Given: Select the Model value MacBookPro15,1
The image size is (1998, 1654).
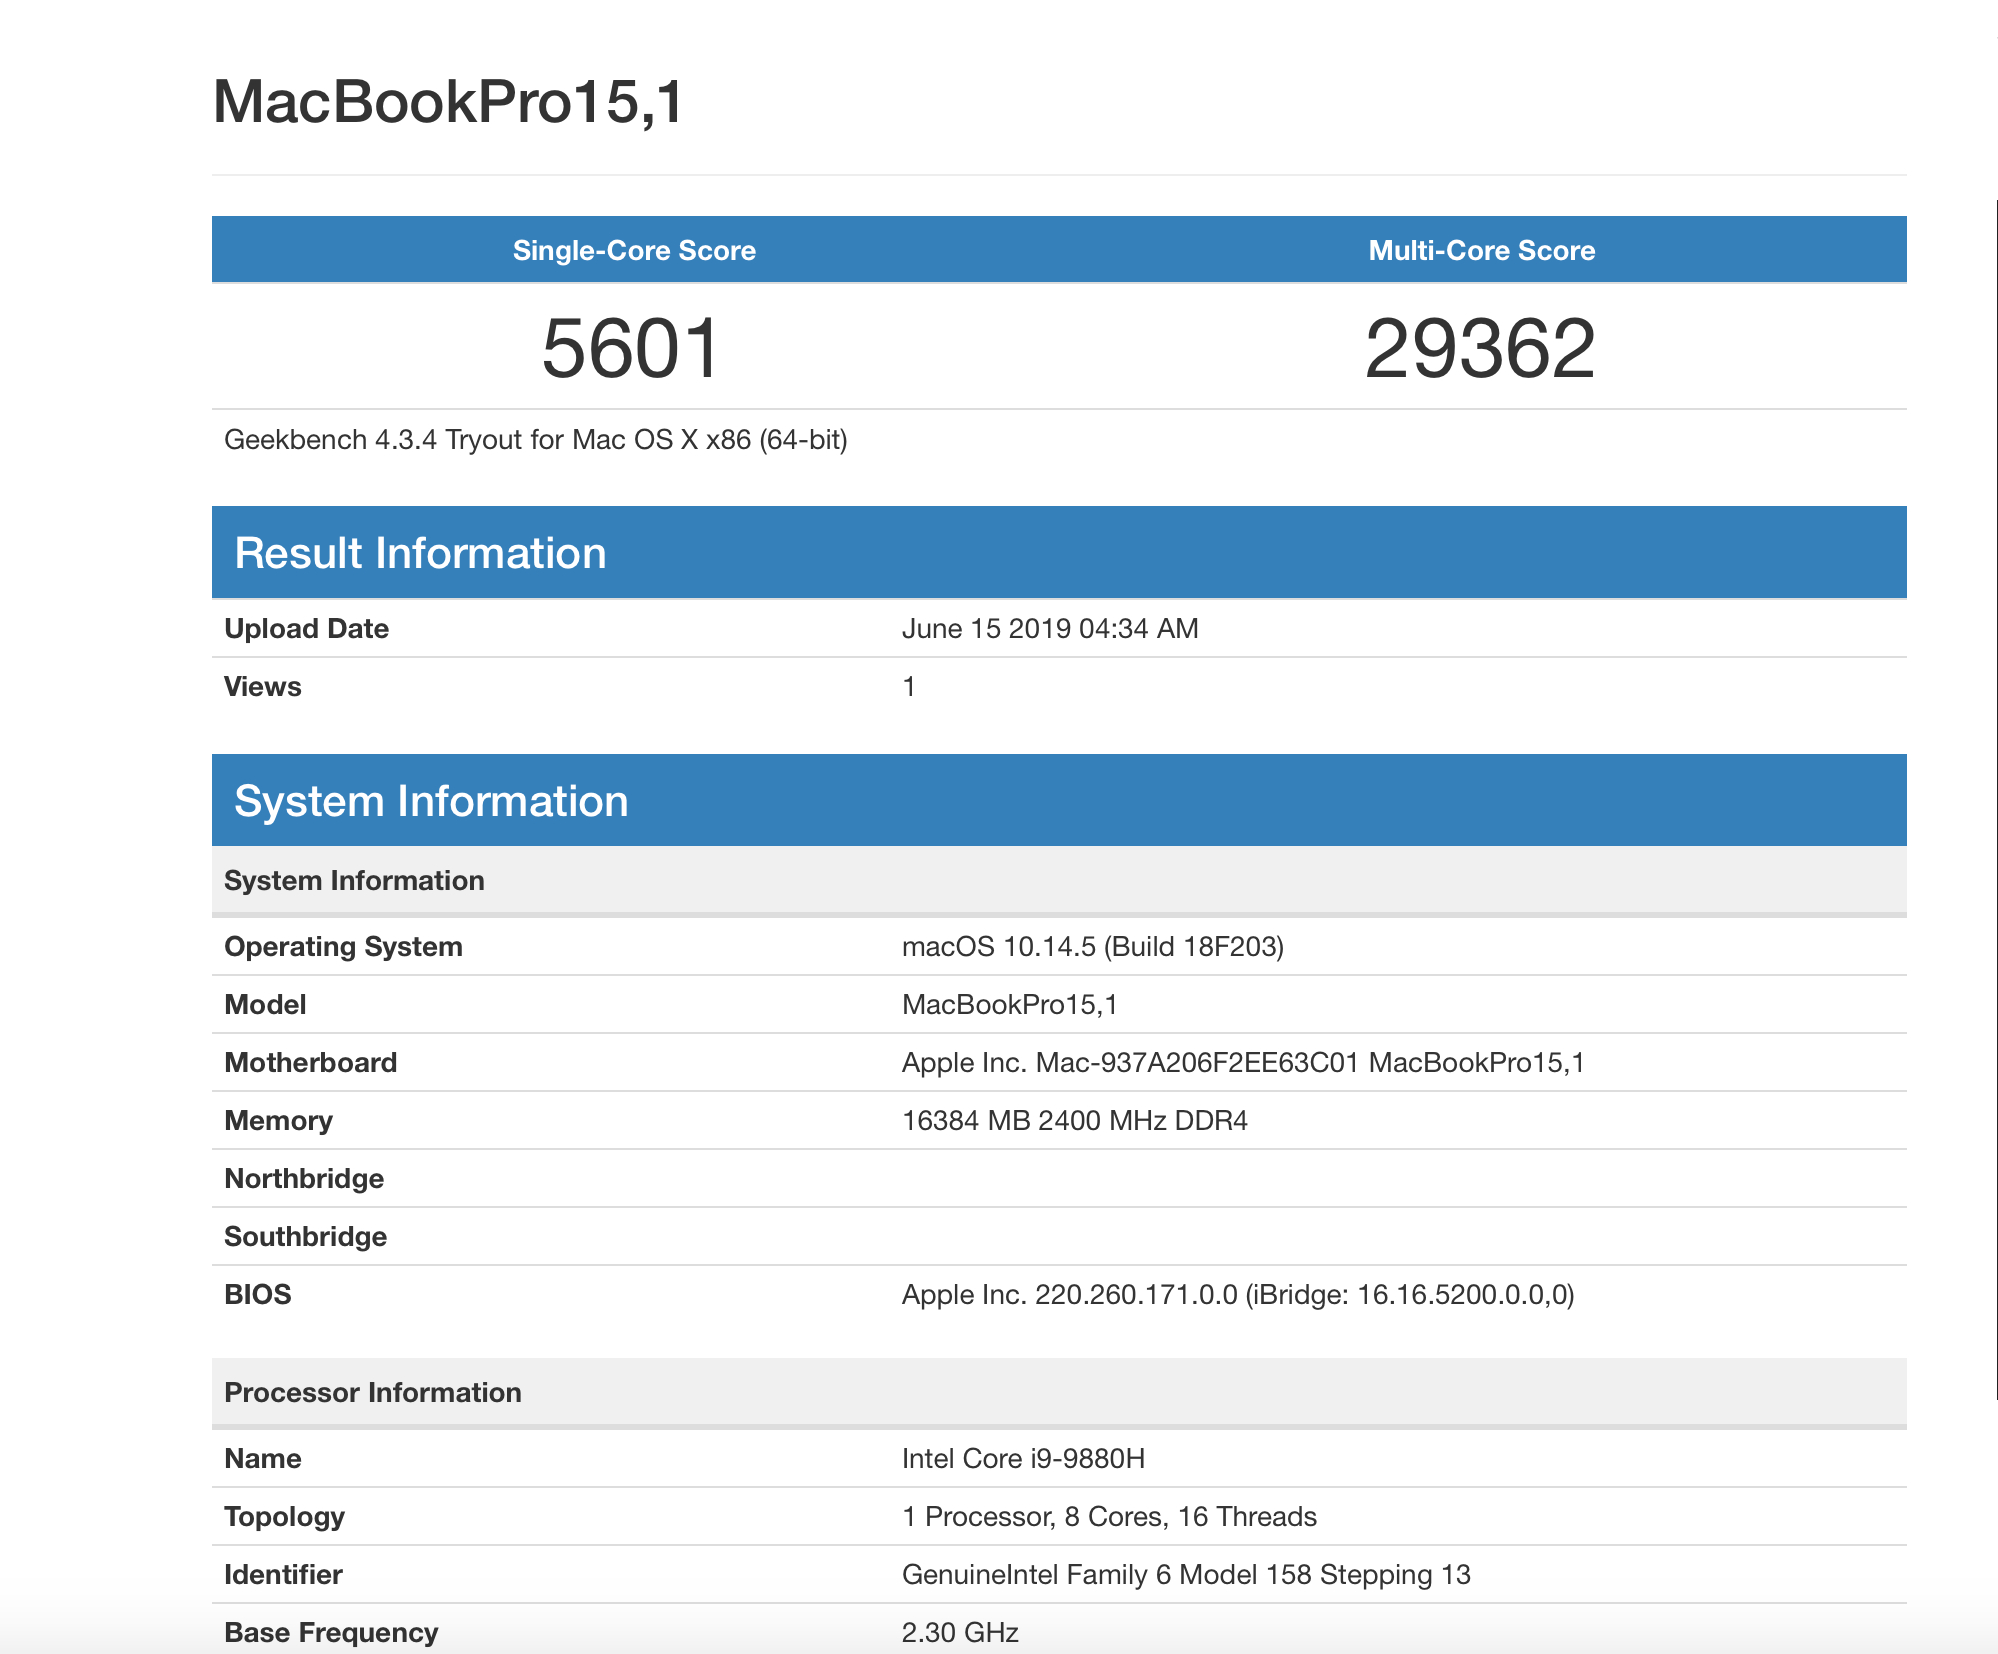Looking at the screenshot, I should (1010, 1005).
